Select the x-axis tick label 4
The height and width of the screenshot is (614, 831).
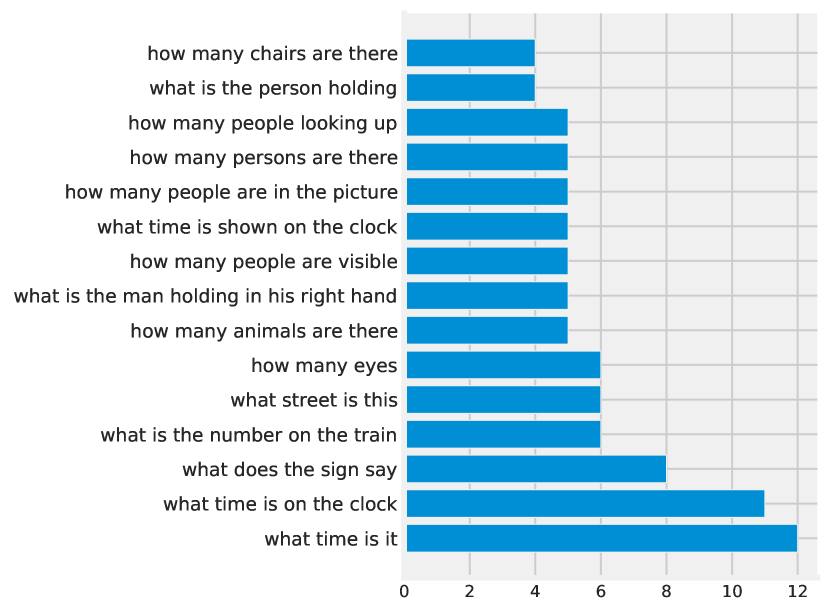coord(535,591)
